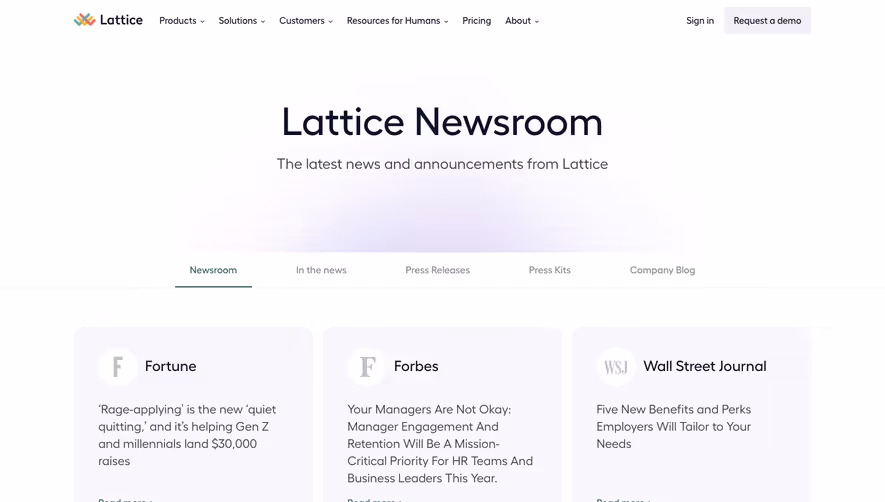The image size is (885, 502).
Task: Click the Lattice logo icon
Action: [x=85, y=20]
